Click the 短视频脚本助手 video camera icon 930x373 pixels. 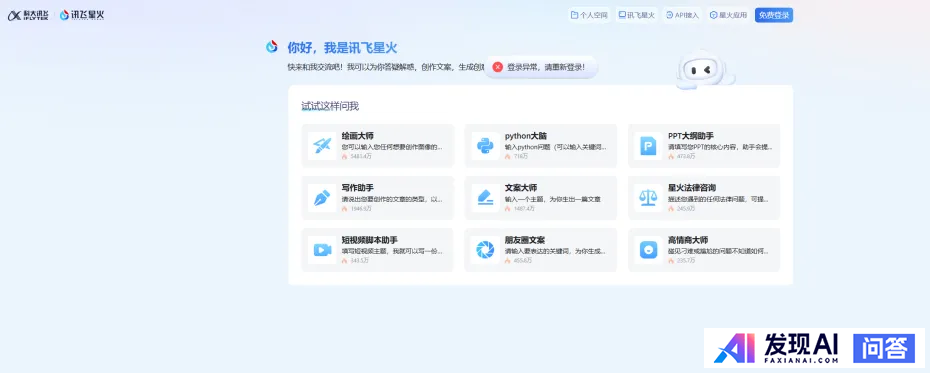pyautogui.click(x=322, y=250)
